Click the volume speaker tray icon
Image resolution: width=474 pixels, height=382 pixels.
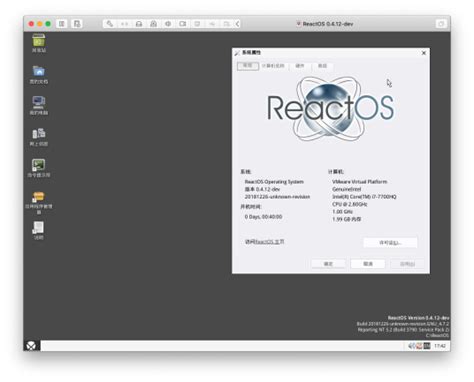pos(412,346)
